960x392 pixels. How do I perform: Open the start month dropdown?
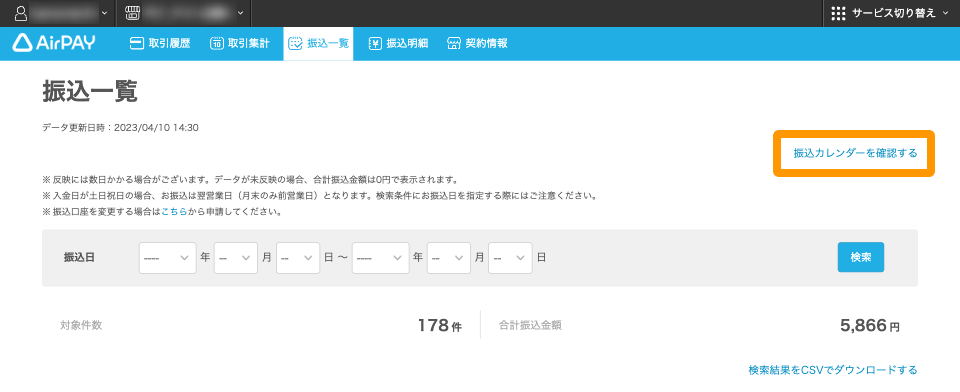[236, 258]
